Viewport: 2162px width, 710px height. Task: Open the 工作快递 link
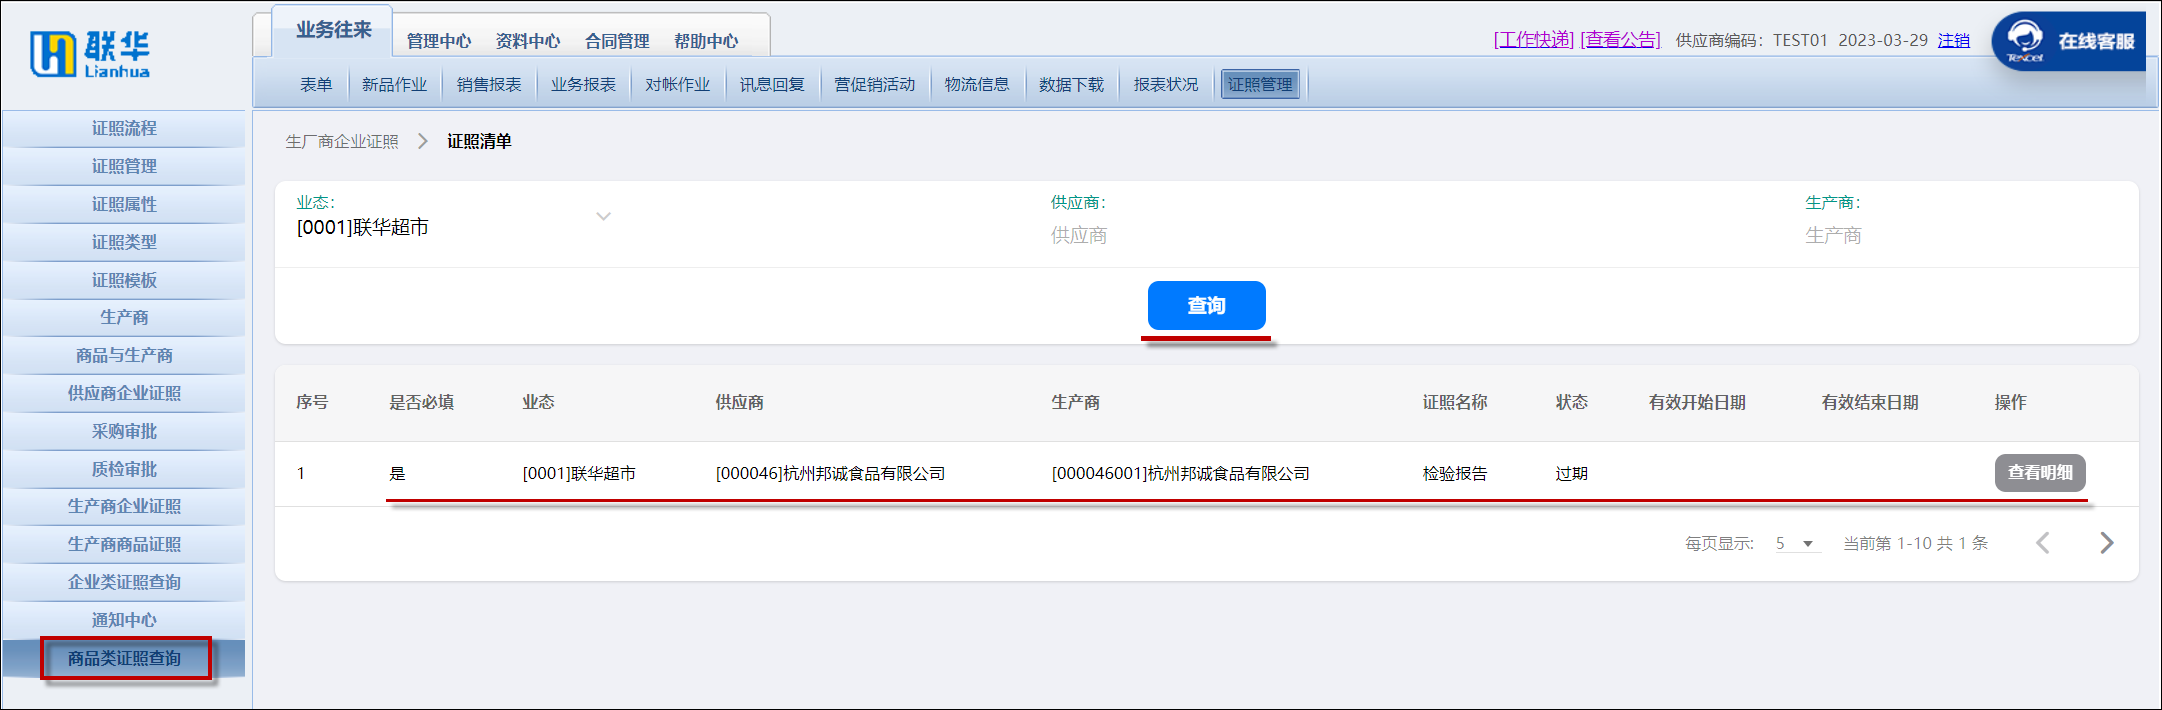pos(1534,40)
